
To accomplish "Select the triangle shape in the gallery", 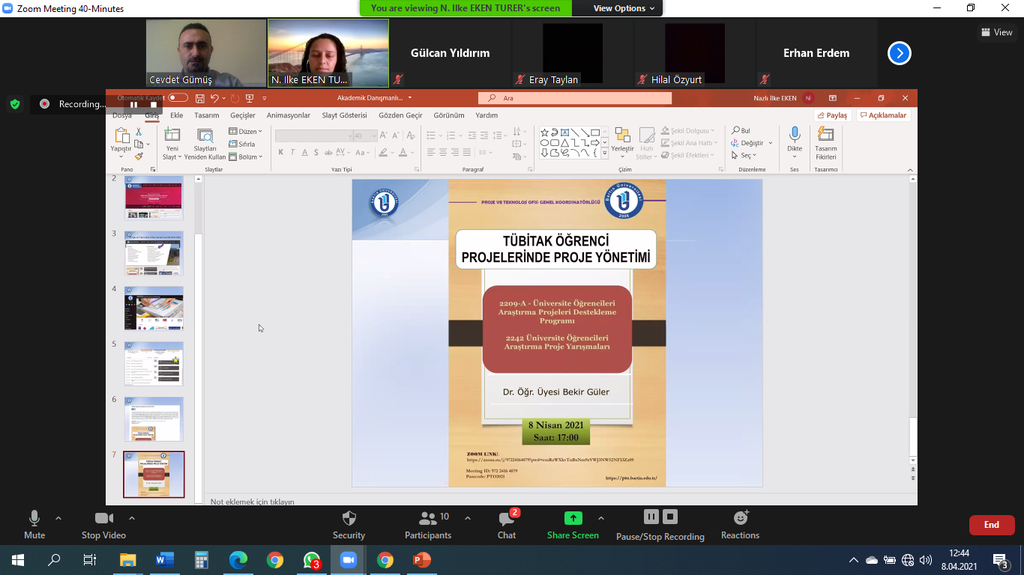I will click(x=564, y=142).
